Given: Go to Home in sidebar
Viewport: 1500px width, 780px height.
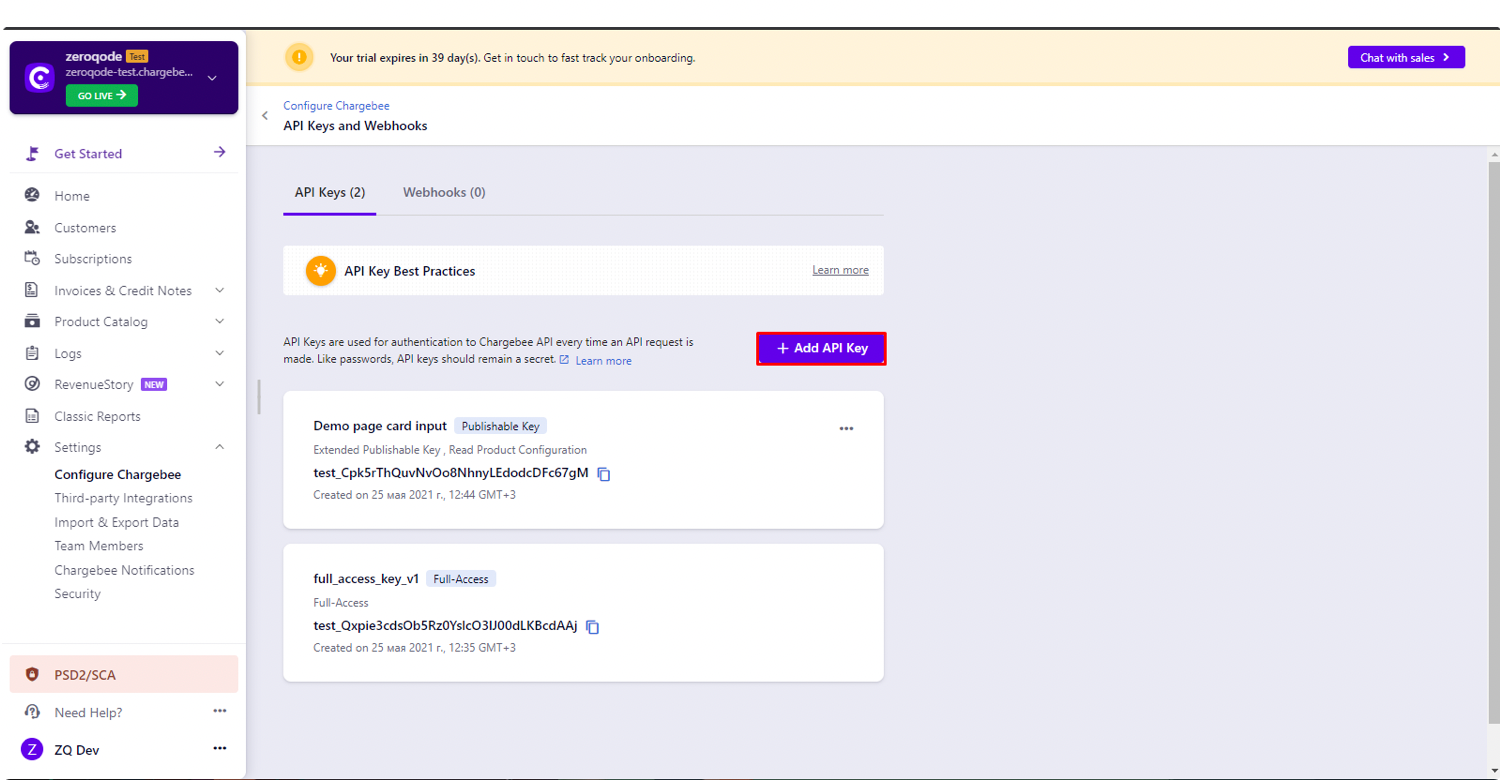Looking at the screenshot, I should [72, 196].
